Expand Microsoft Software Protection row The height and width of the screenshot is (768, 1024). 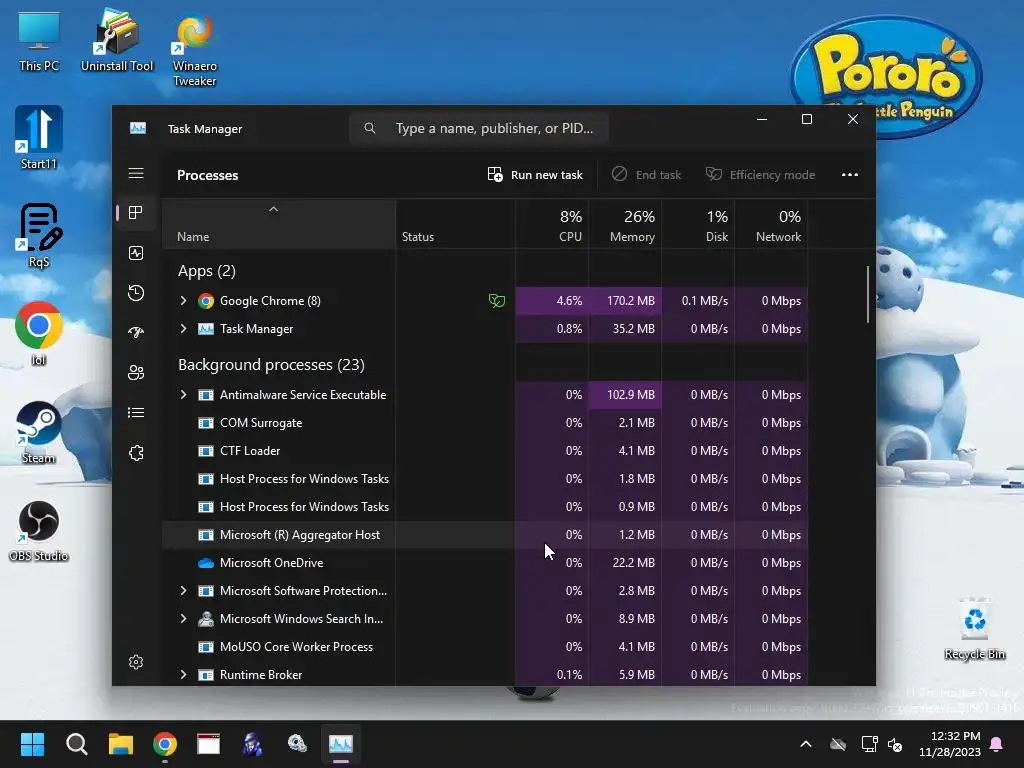pos(184,590)
